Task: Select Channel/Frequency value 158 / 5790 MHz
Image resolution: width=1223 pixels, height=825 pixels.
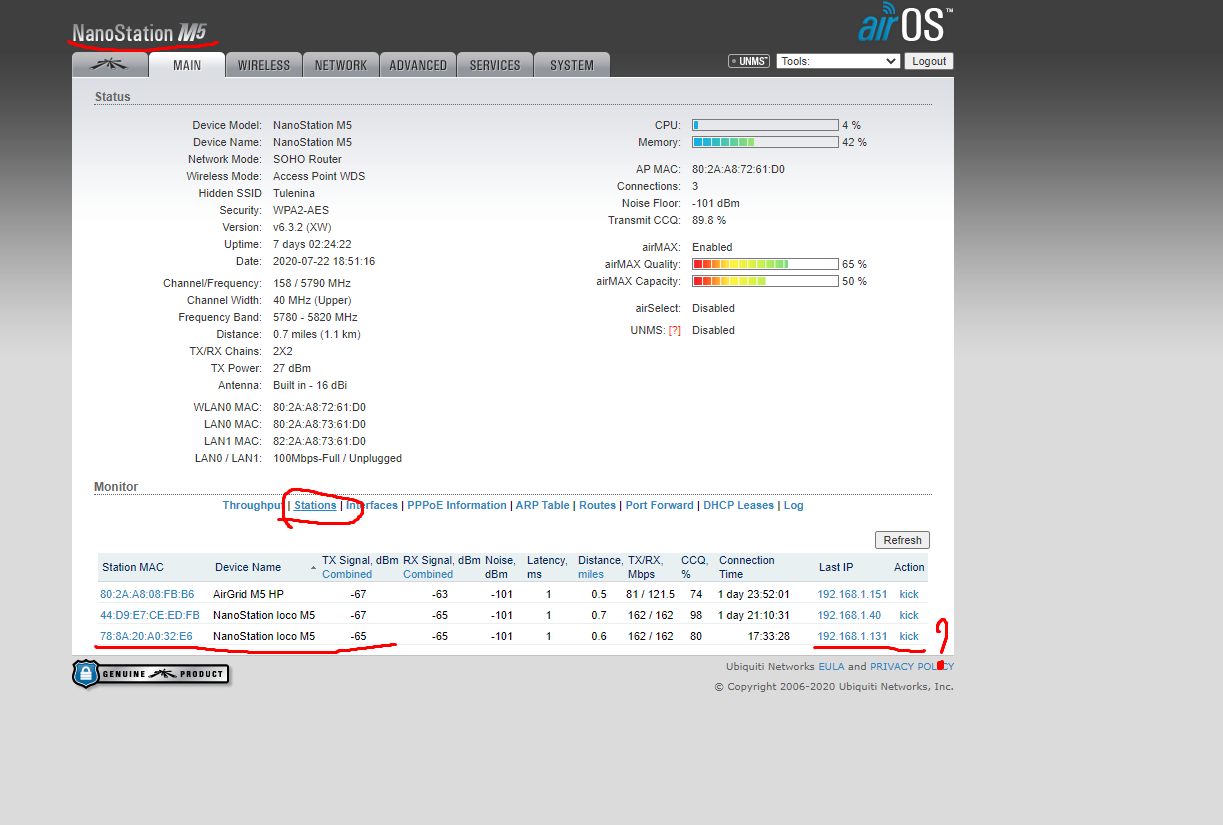Action: pos(312,283)
